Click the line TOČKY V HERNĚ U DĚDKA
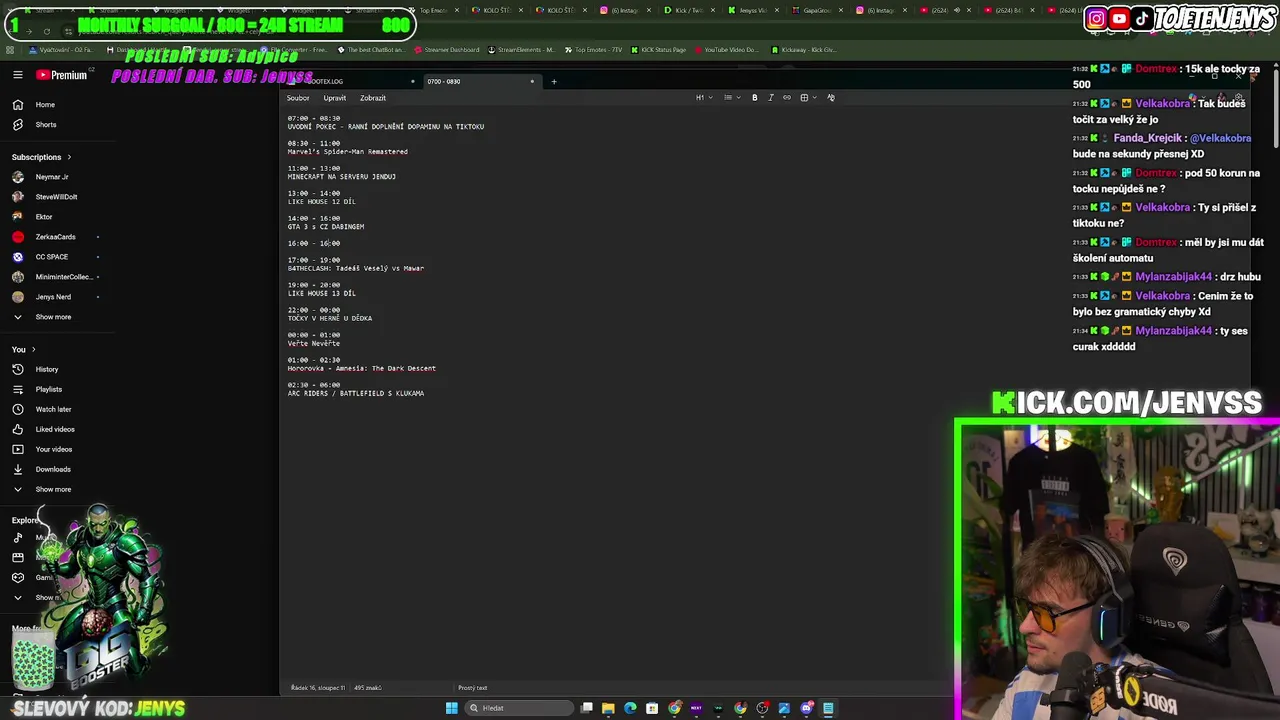 click(x=330, y=318)
